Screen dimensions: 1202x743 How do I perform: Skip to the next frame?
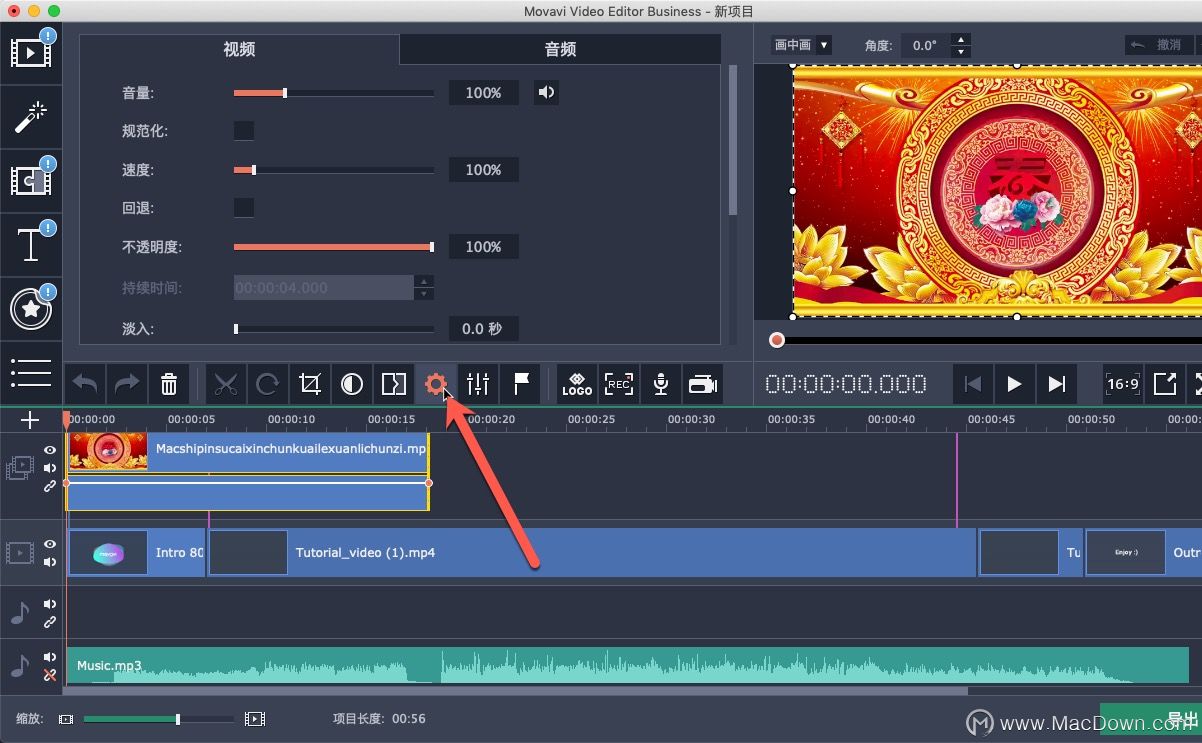1056,384
